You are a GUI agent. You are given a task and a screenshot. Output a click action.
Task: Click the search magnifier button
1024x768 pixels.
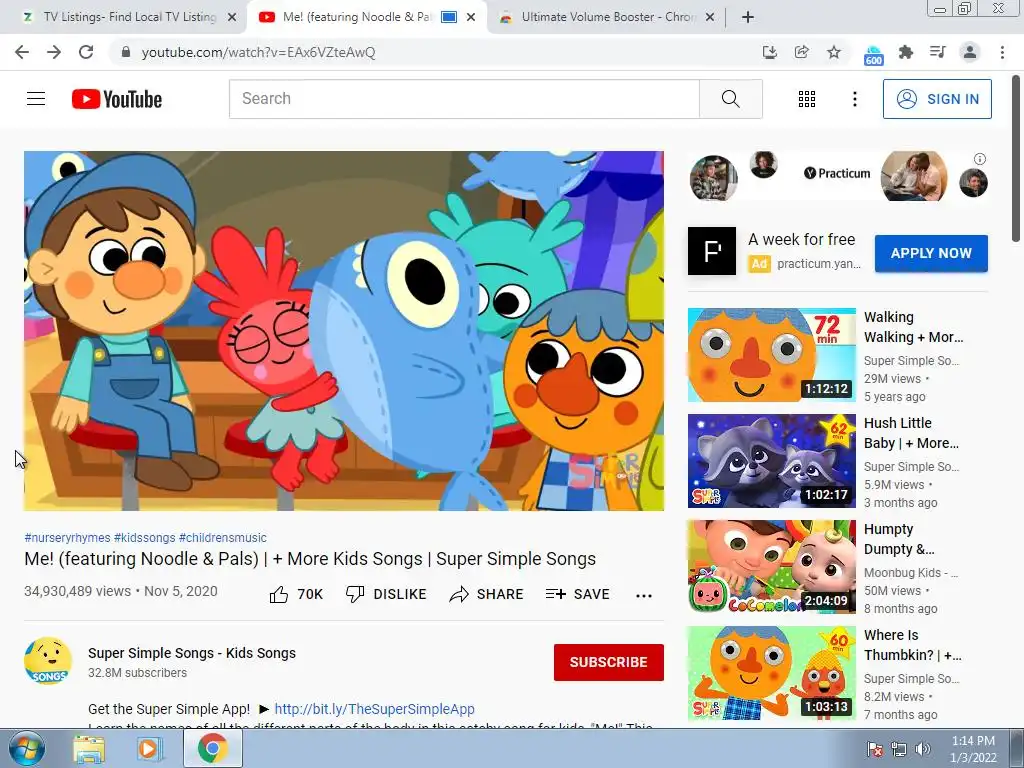coord(731,99)
